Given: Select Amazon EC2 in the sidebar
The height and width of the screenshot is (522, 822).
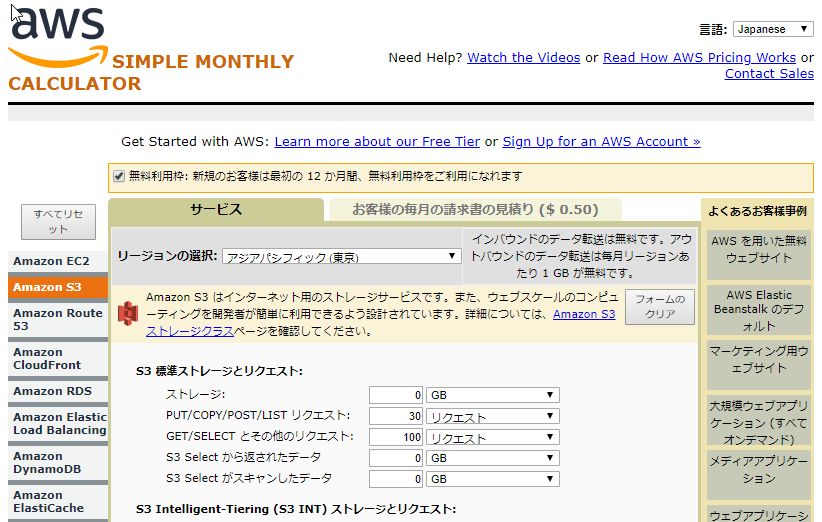Looking at the screenshot, I should coord(58,261).
